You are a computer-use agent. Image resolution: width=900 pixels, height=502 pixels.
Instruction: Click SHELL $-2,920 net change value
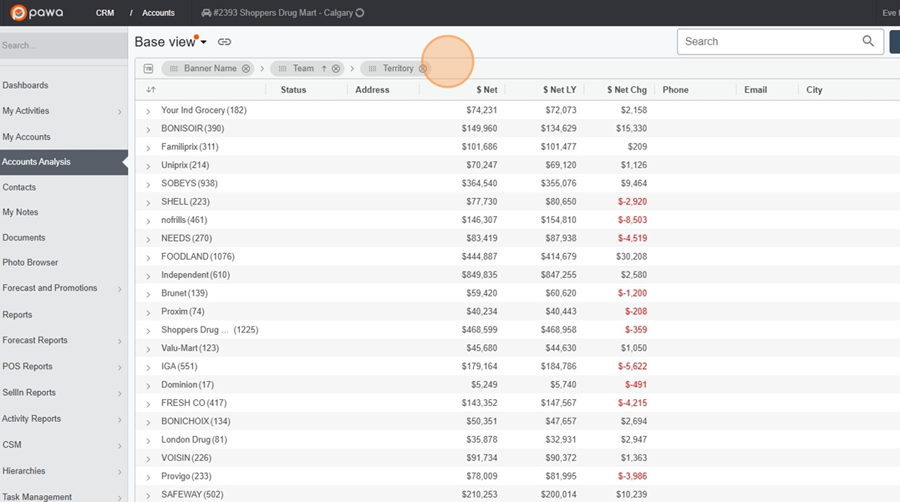tap(633, 201)
